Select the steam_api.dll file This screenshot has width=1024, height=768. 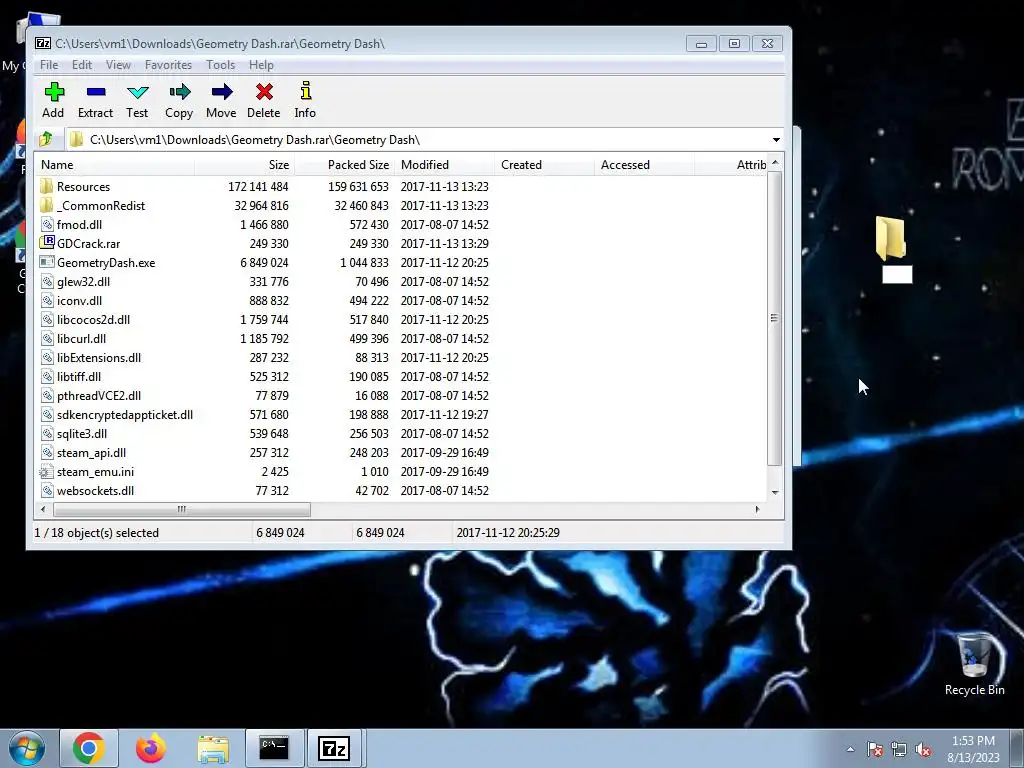91,452
